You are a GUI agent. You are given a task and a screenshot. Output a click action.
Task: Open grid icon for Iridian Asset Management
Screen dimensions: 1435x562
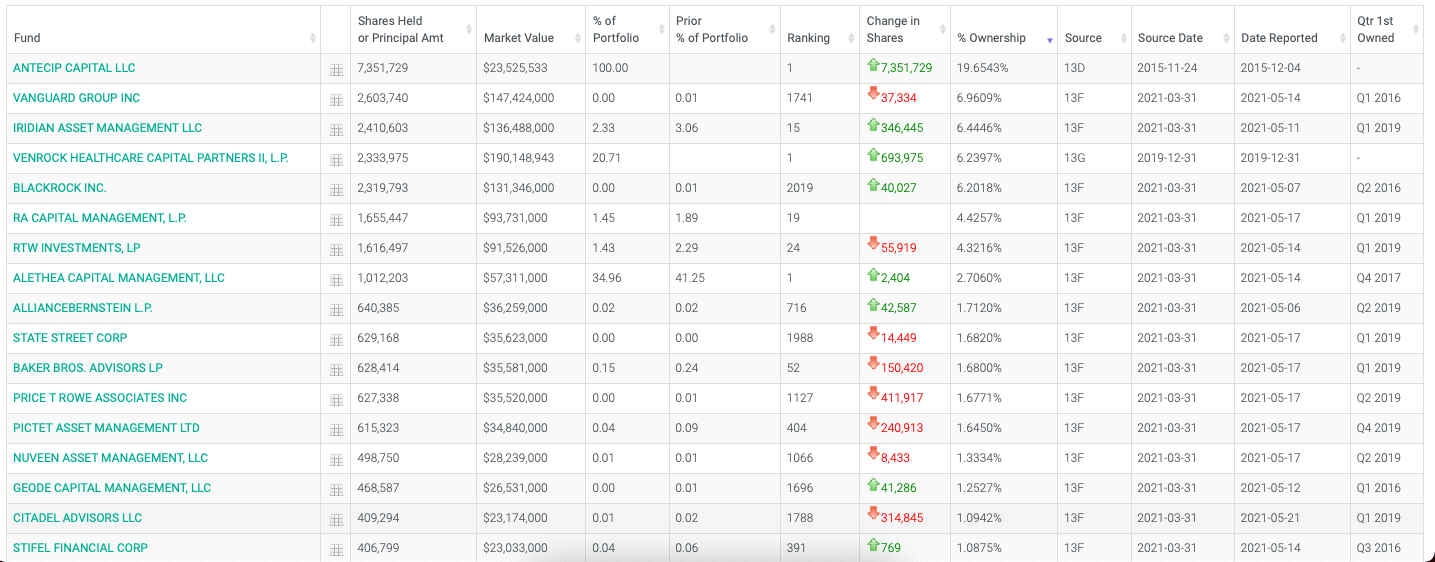[x=336, y=130]
